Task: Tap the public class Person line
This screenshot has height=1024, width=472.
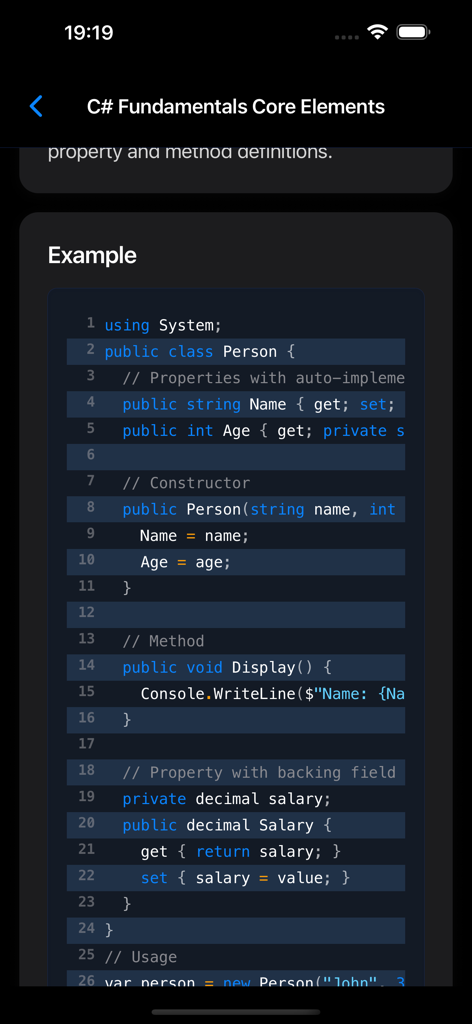Action: [236, 351]
